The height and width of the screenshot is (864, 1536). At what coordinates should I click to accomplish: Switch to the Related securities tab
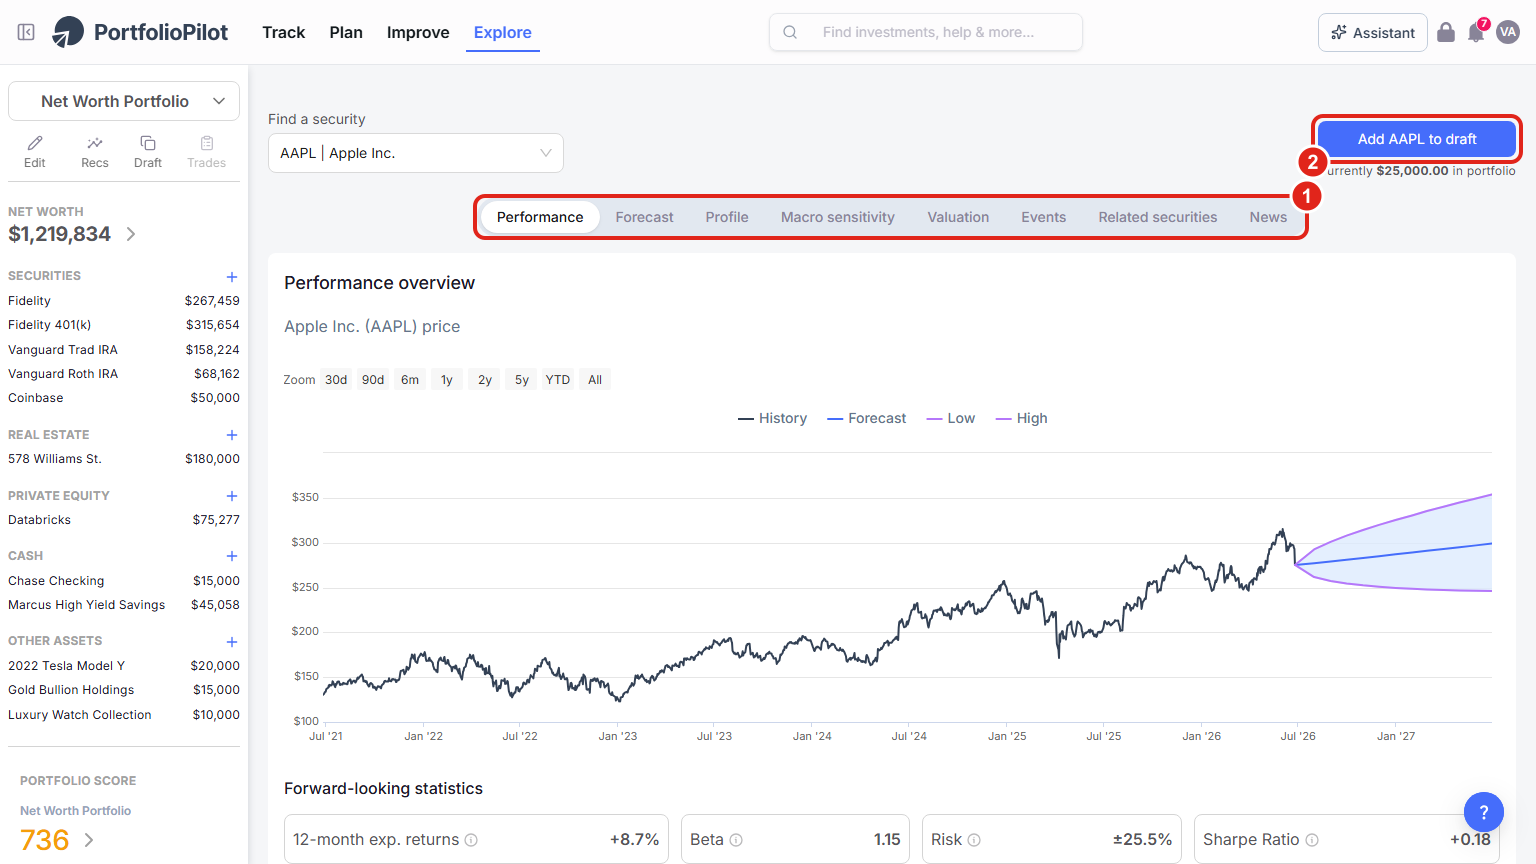pyautogui.click(x=1158, y=217)
